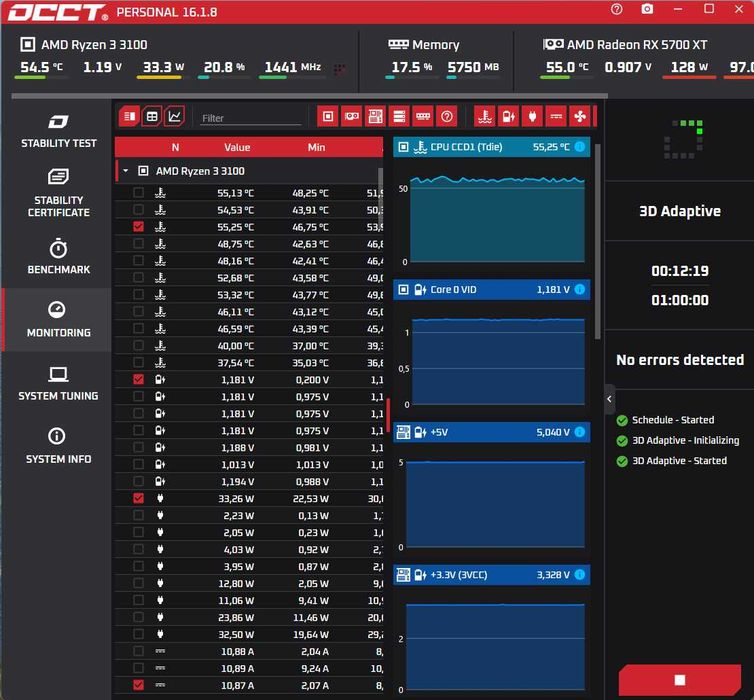754x700 pixels.
Task: Click the 3D Adaptive test name
Action: point(679,211)
